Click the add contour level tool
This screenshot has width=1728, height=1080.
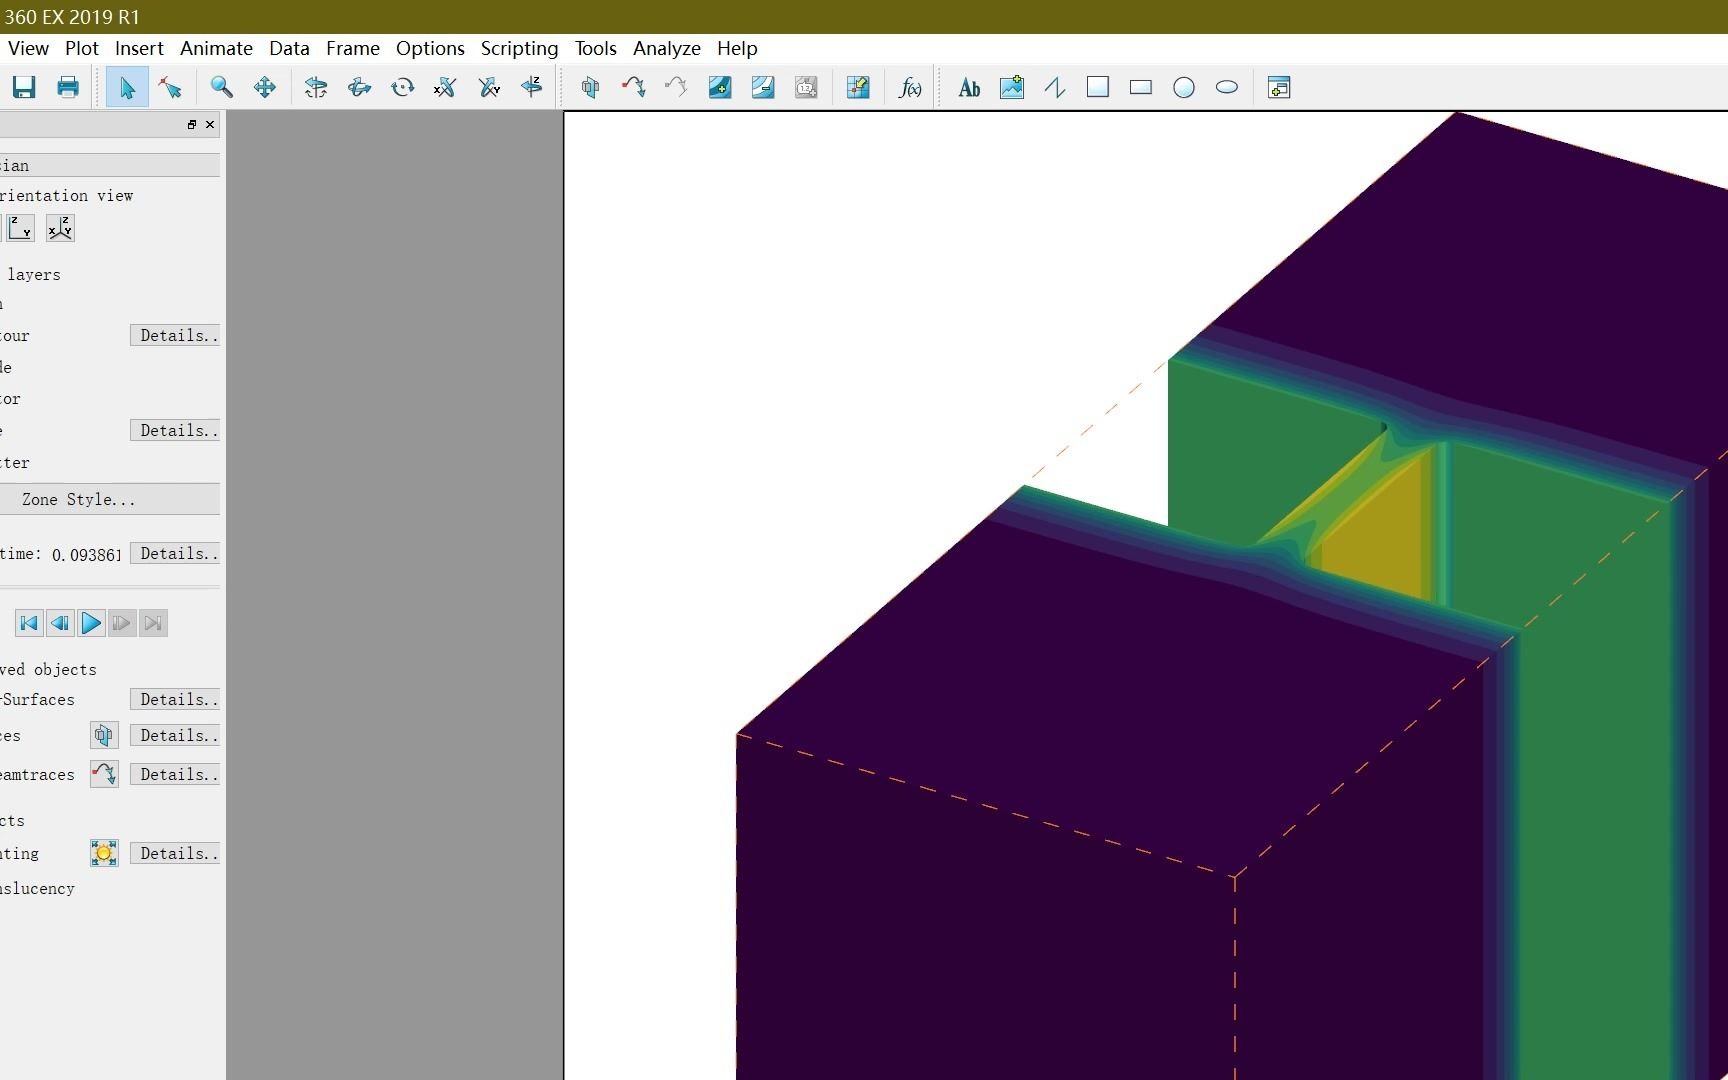click(x=719, y=88)
